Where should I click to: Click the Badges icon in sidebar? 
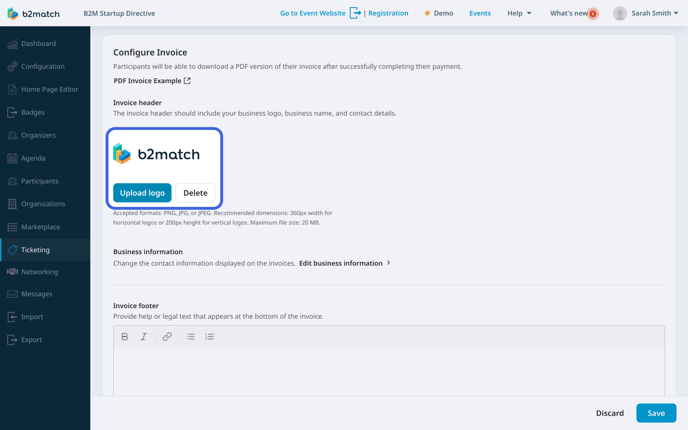pyautogui.click(x=12, y=112)
